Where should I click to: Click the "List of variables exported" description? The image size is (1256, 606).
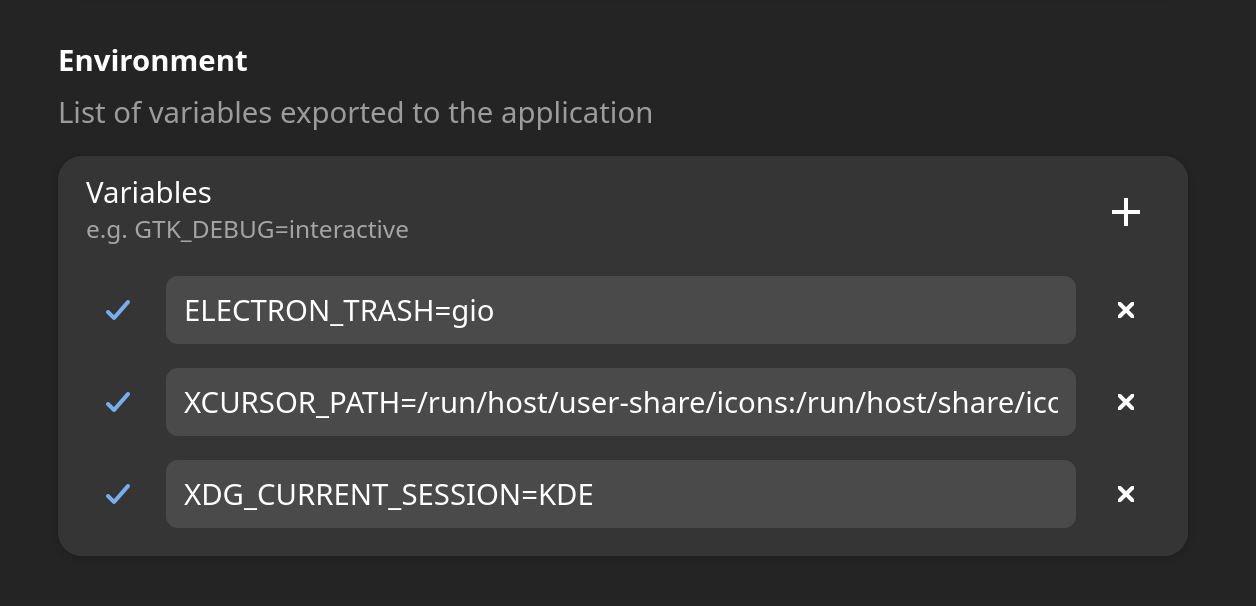click(x=355, y=113)
